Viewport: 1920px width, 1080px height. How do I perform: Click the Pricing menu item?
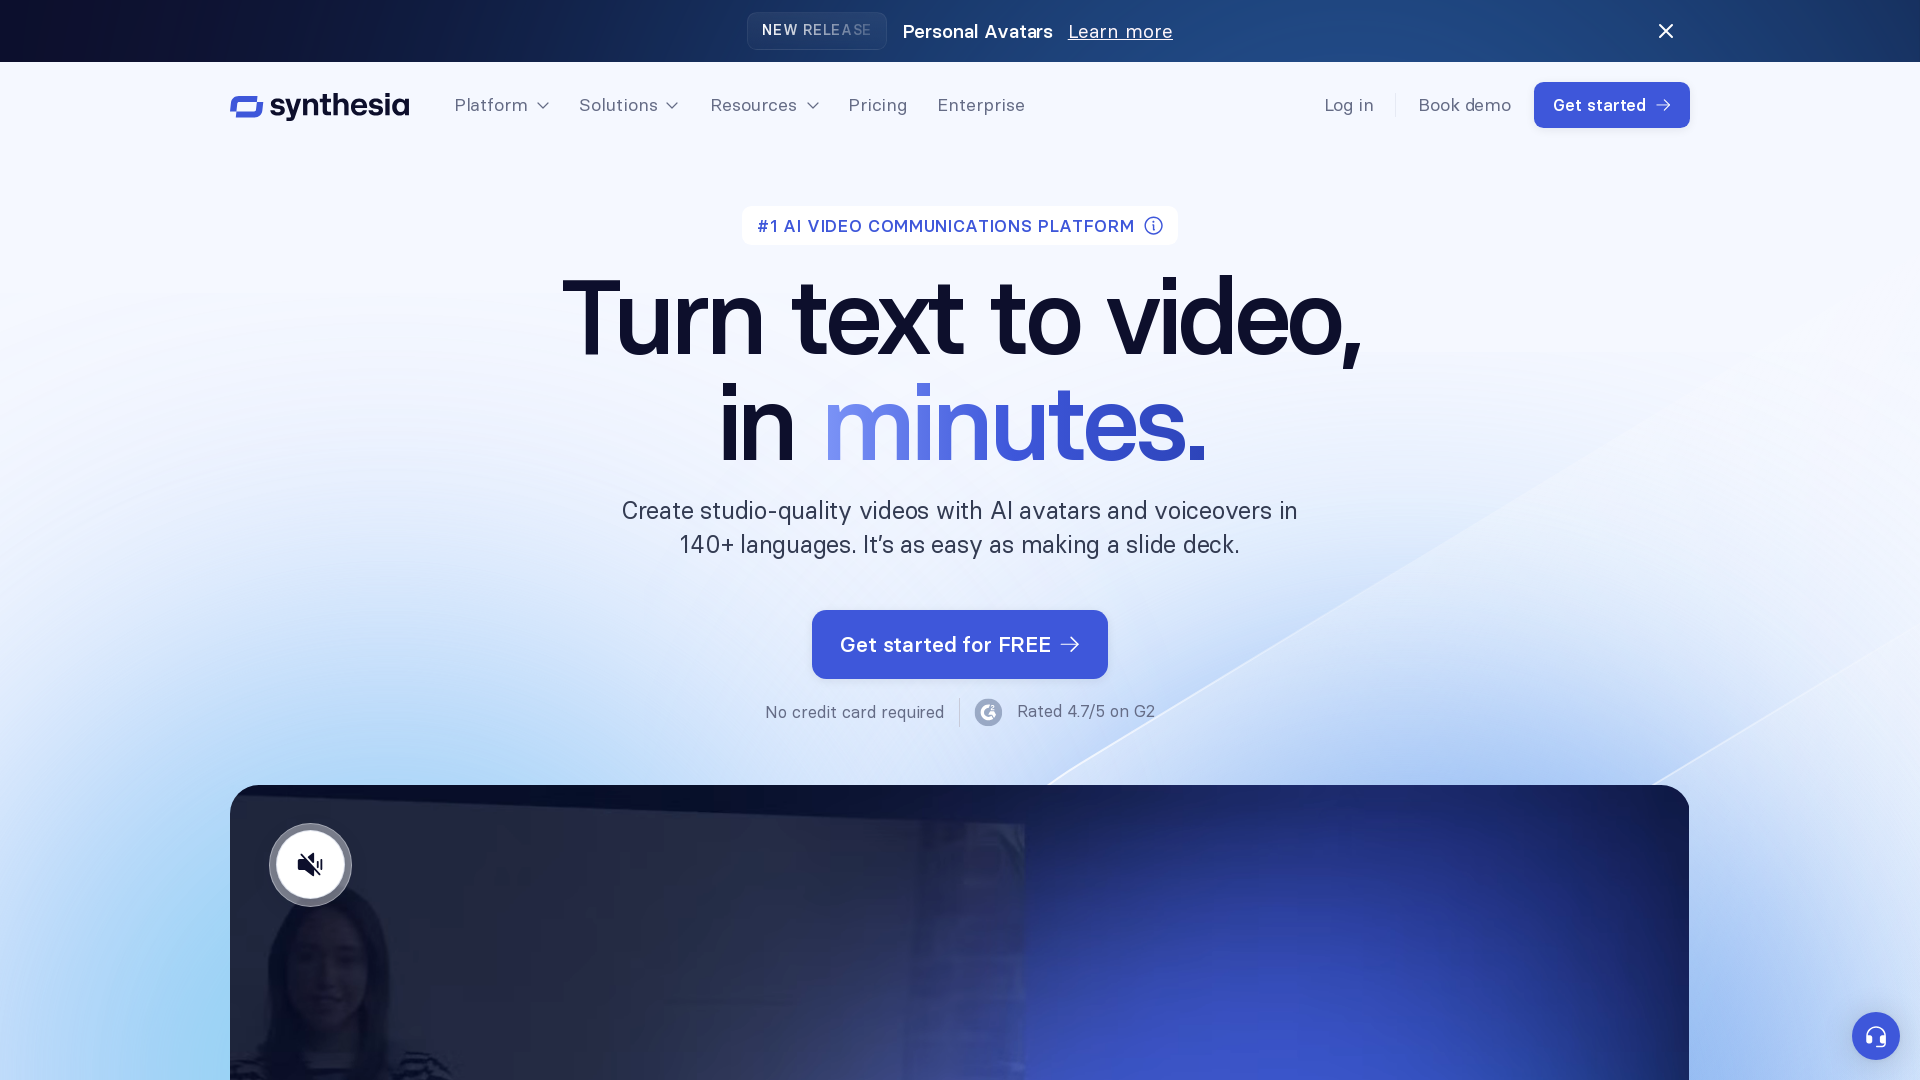878,105
